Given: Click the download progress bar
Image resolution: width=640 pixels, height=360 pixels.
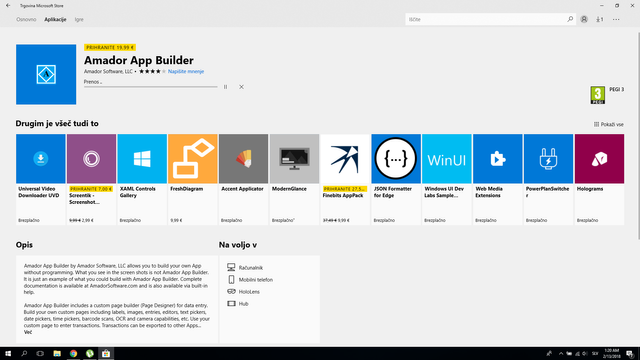Looking at the screenshot, I should point(151,87).
